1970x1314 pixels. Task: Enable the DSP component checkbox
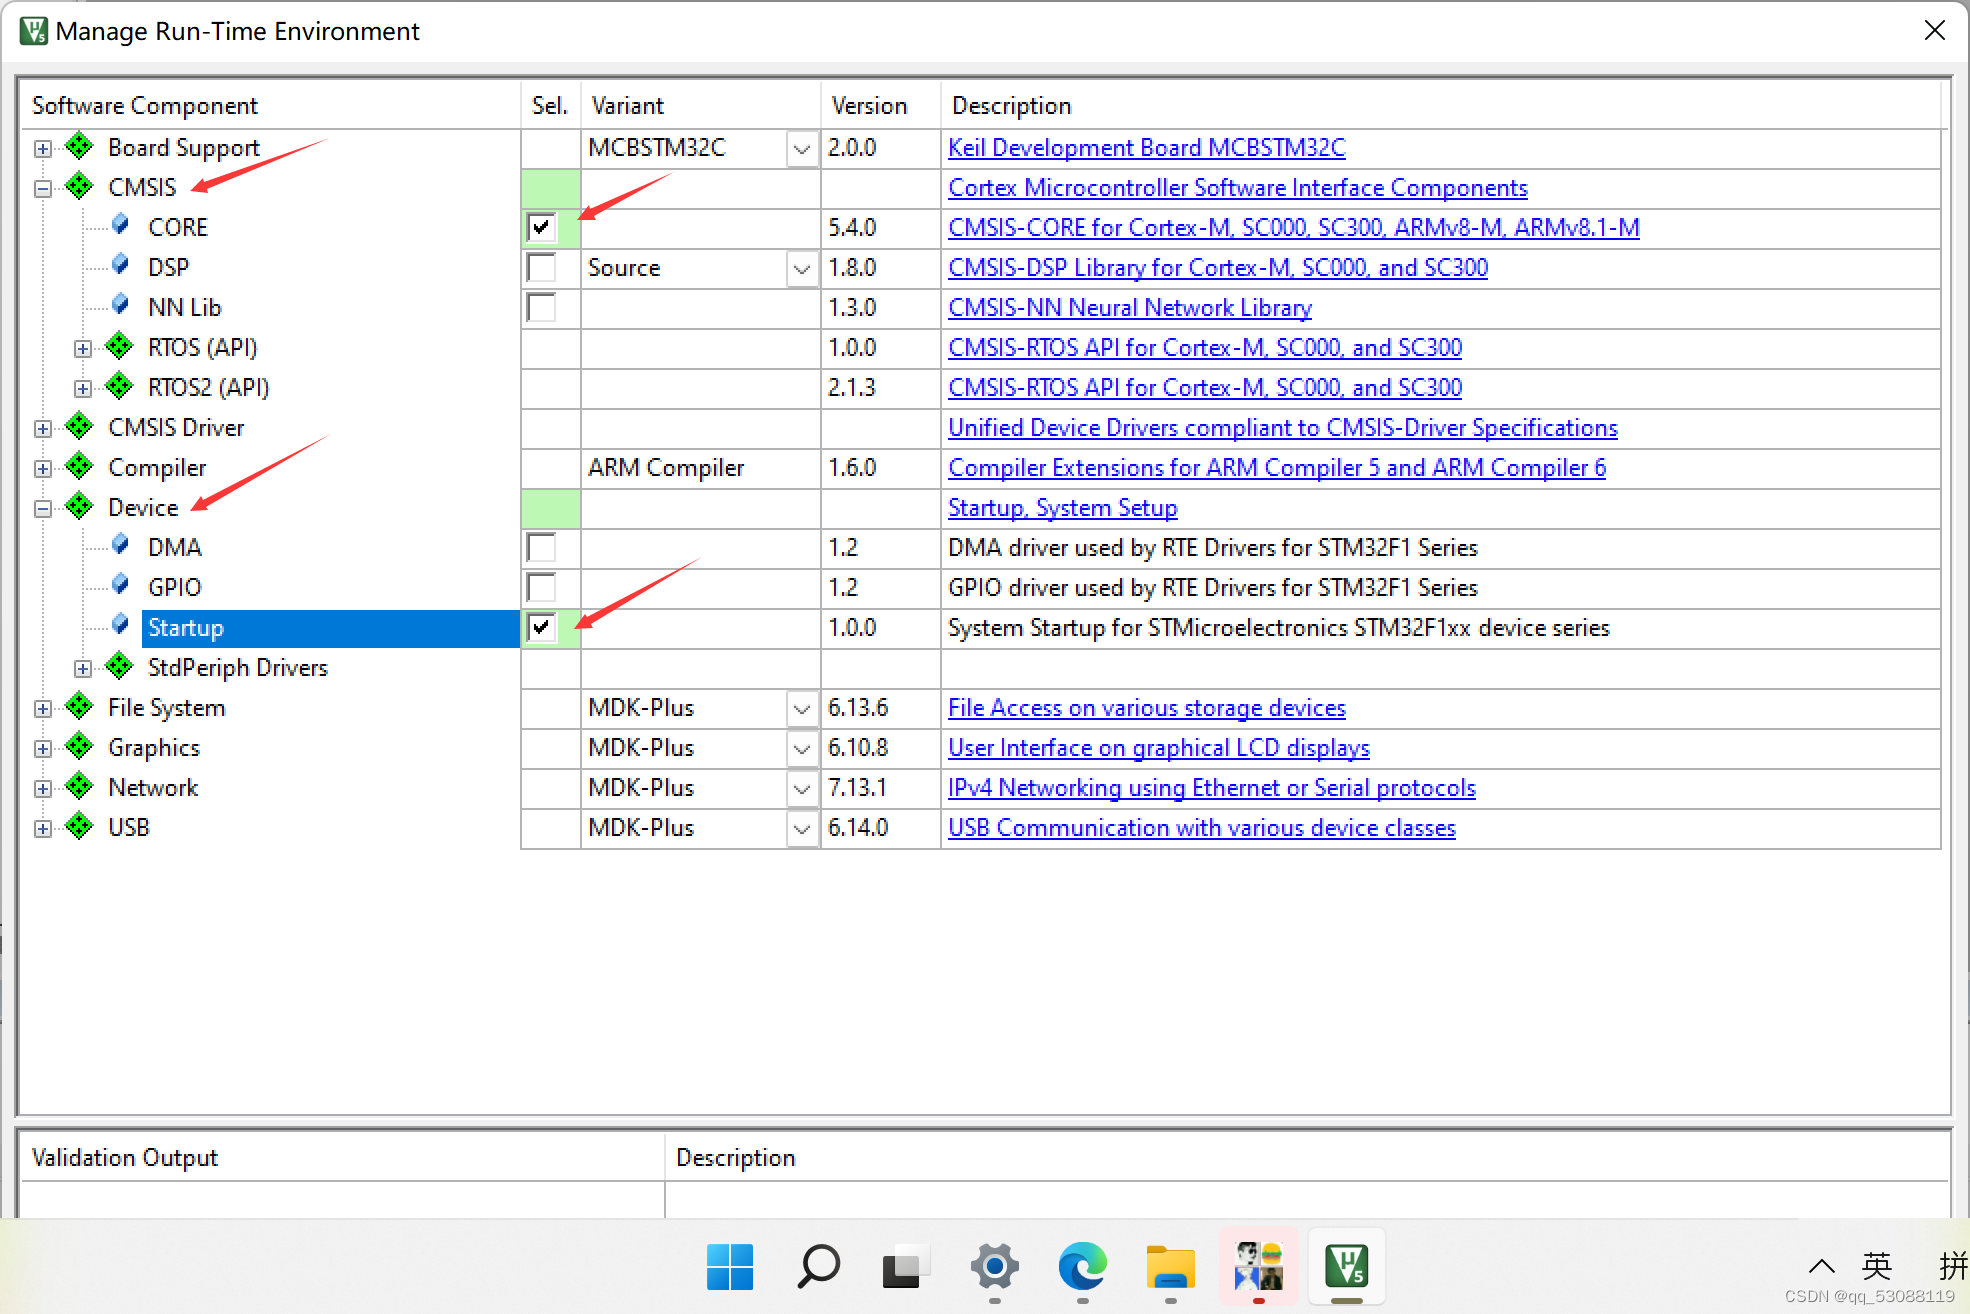[x=541, y=267]
